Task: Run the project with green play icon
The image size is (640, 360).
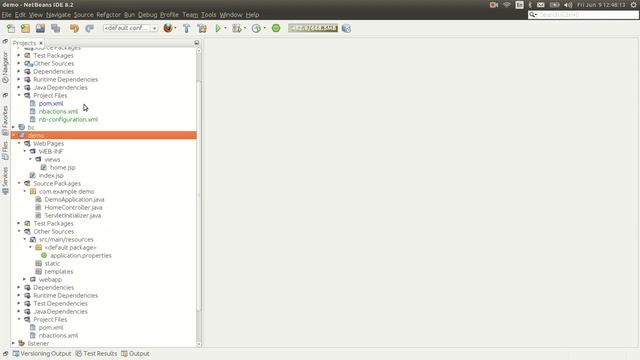Action: click(x=218, y=28)
